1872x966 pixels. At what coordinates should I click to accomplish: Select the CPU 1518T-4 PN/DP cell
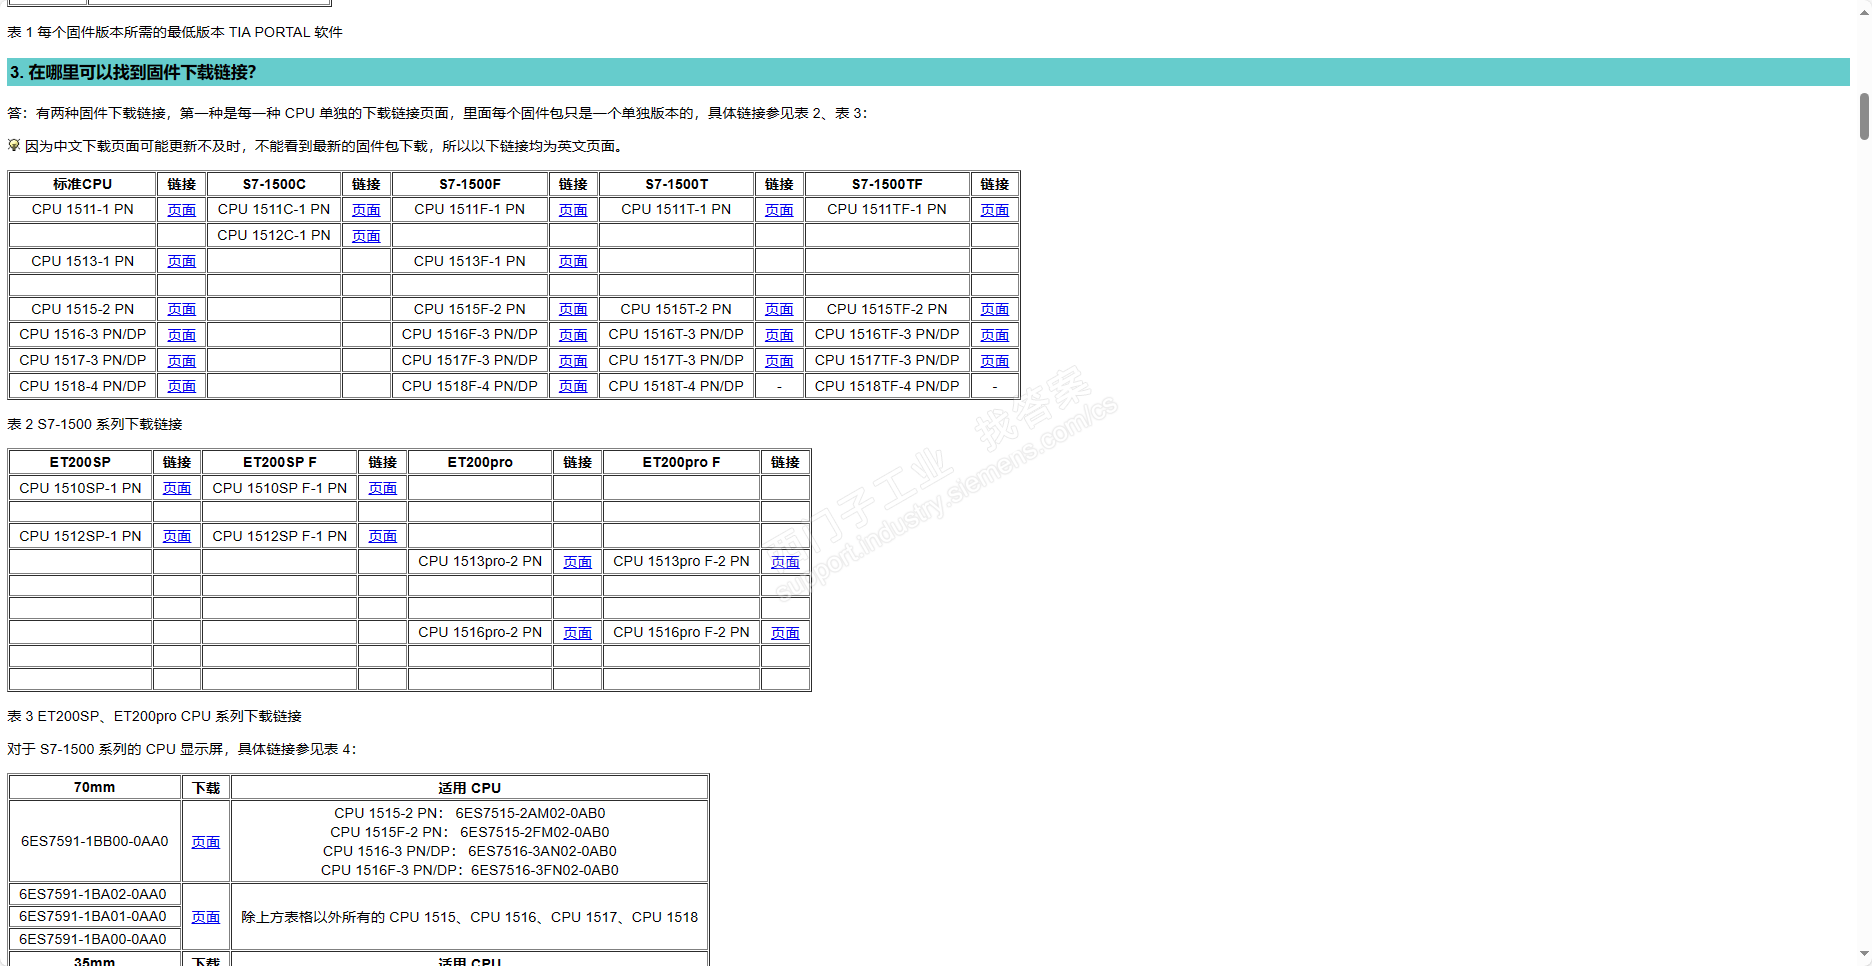coord(676,386)
